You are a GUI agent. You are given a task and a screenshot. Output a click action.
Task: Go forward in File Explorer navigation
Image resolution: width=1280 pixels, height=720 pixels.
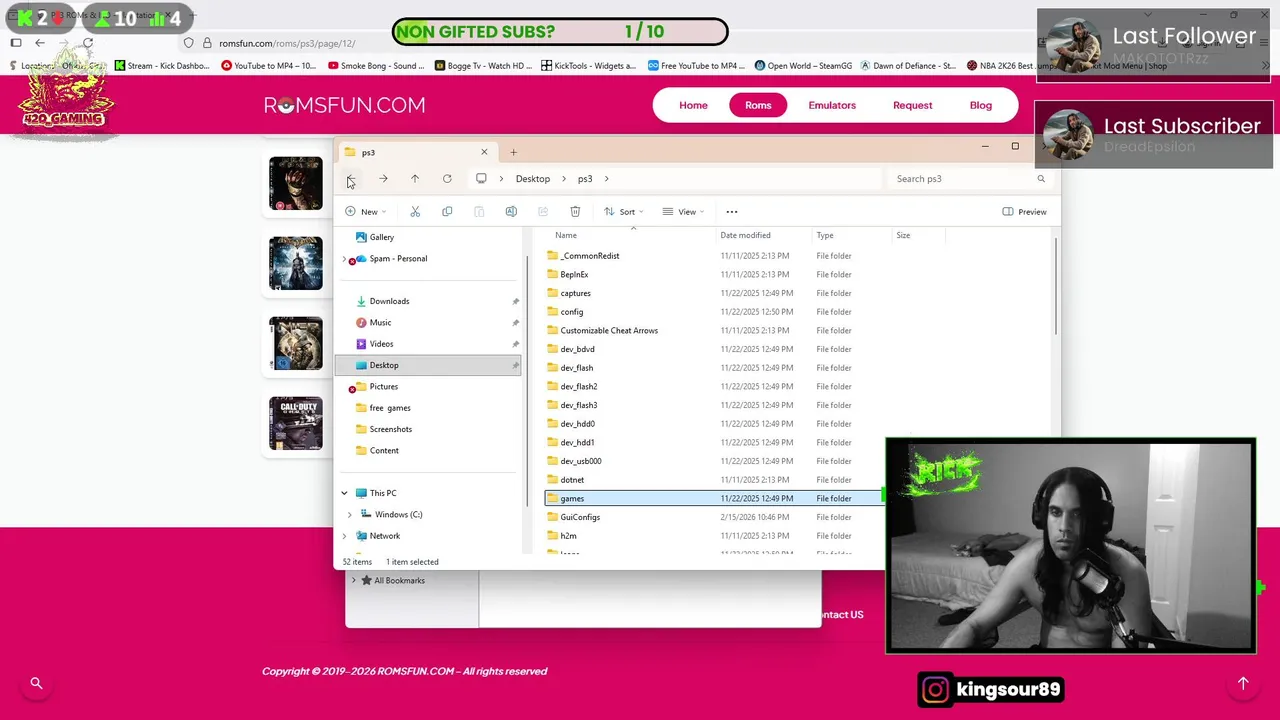(383, 179)
